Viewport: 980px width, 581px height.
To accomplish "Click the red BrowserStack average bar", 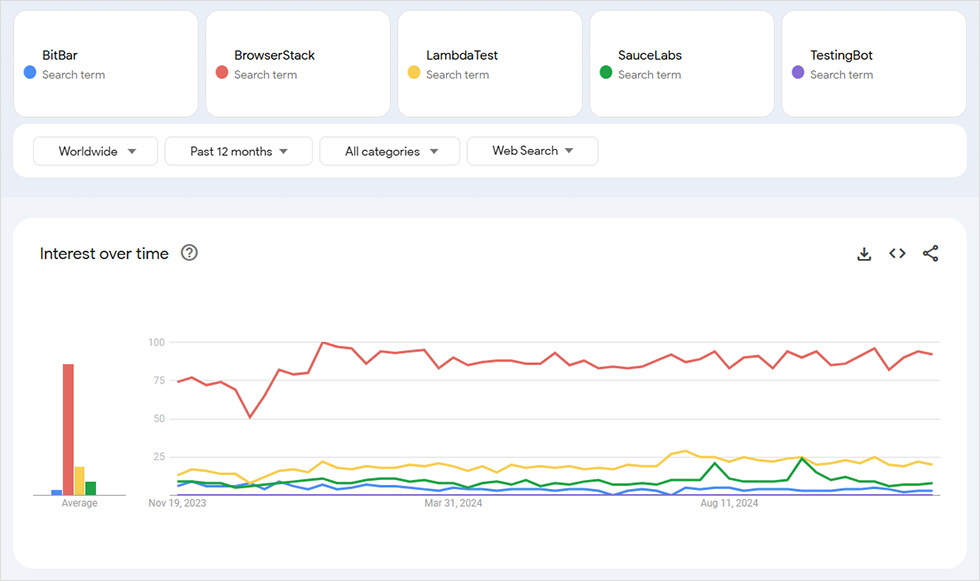I will [x=68, y=430].
